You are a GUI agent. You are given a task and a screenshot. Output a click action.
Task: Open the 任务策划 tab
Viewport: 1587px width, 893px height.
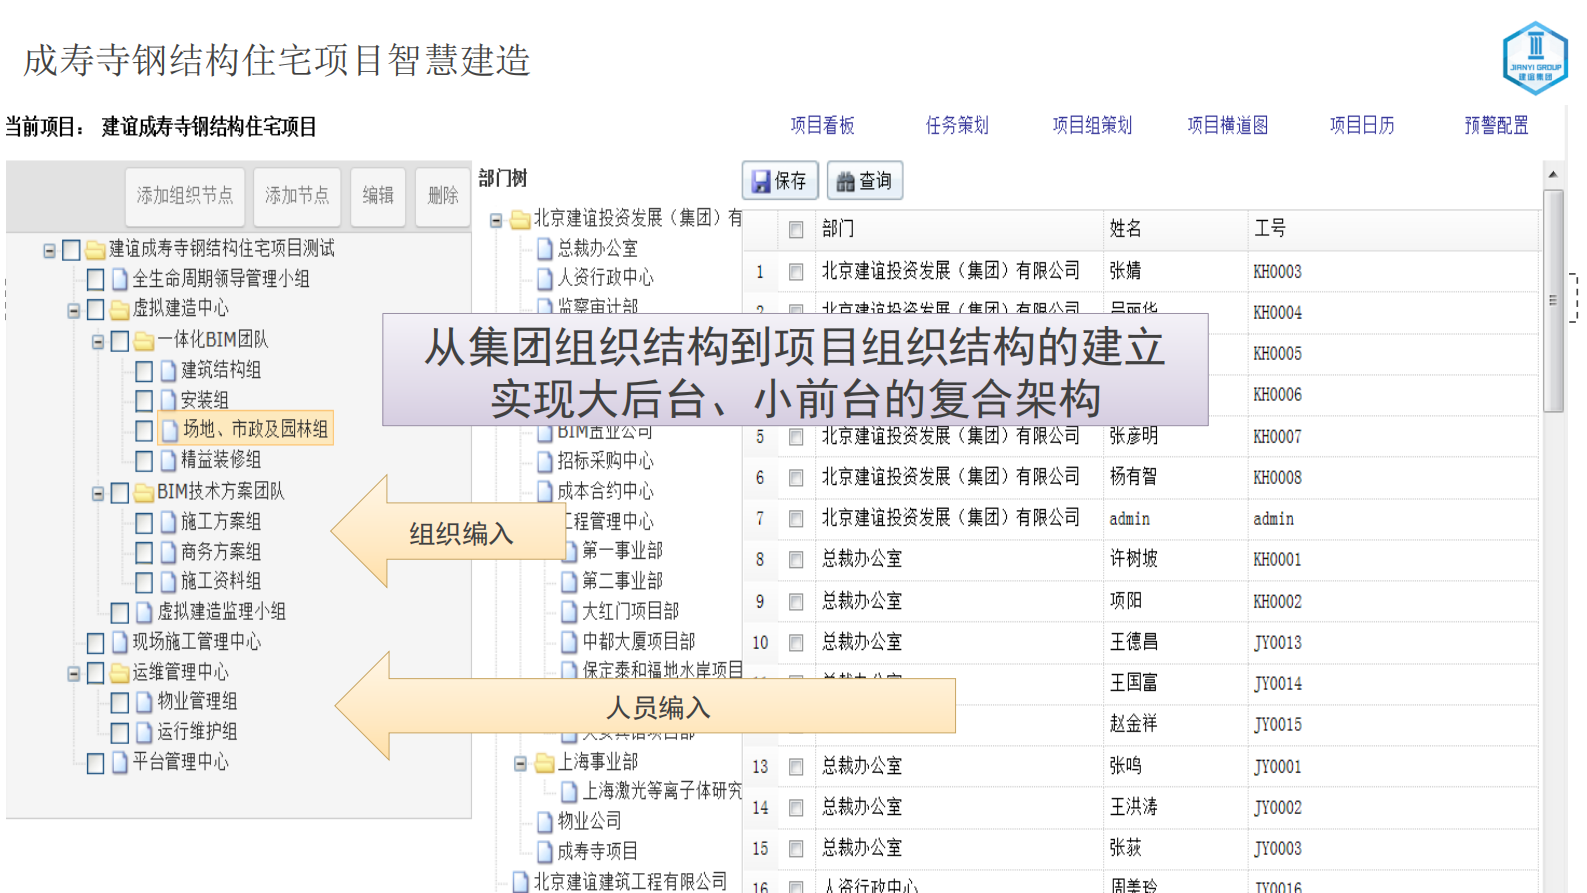(957, 125)
